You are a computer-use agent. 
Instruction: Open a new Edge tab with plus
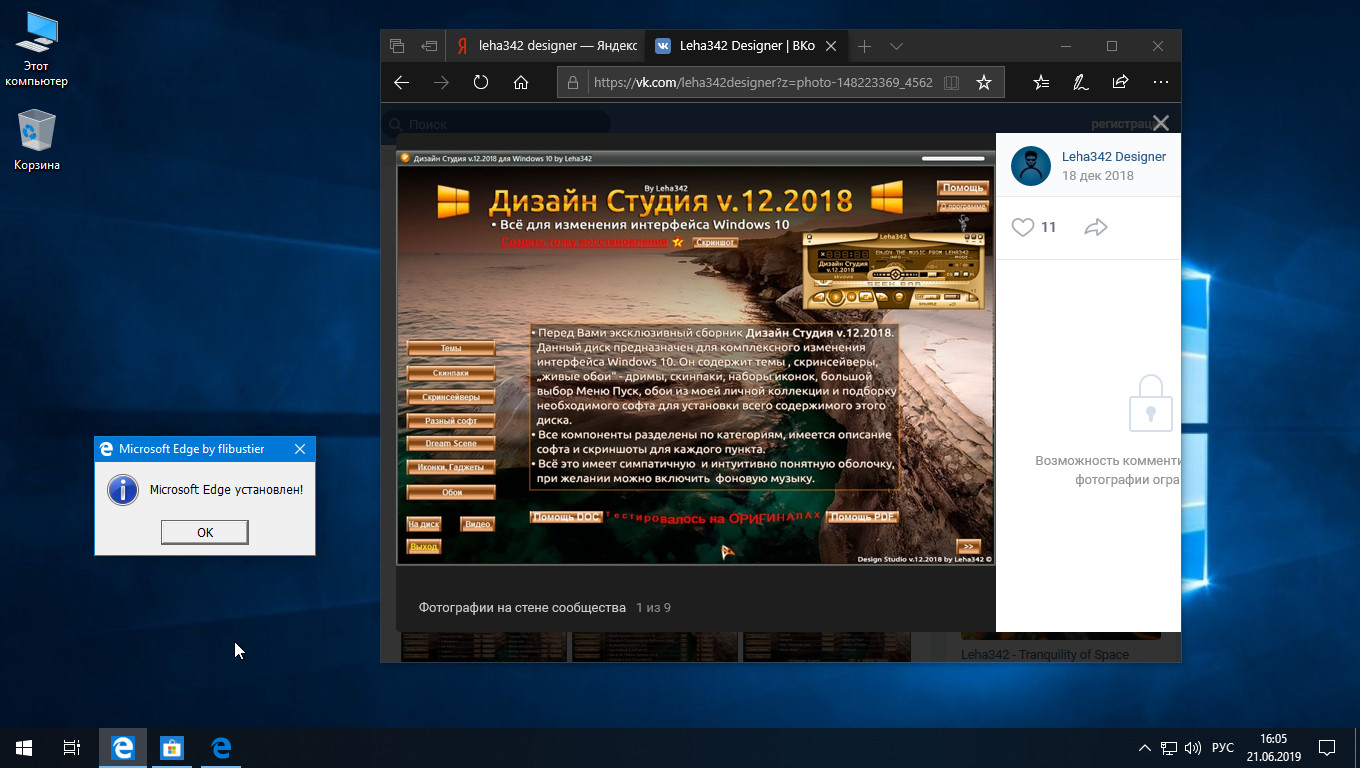[865, 46]
